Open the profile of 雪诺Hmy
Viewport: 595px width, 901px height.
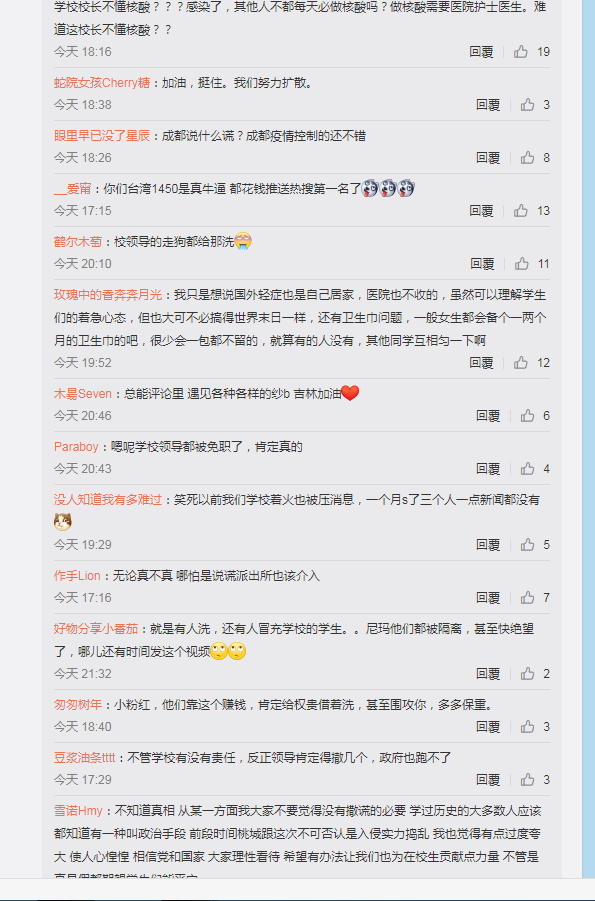[x=78, y=810]
